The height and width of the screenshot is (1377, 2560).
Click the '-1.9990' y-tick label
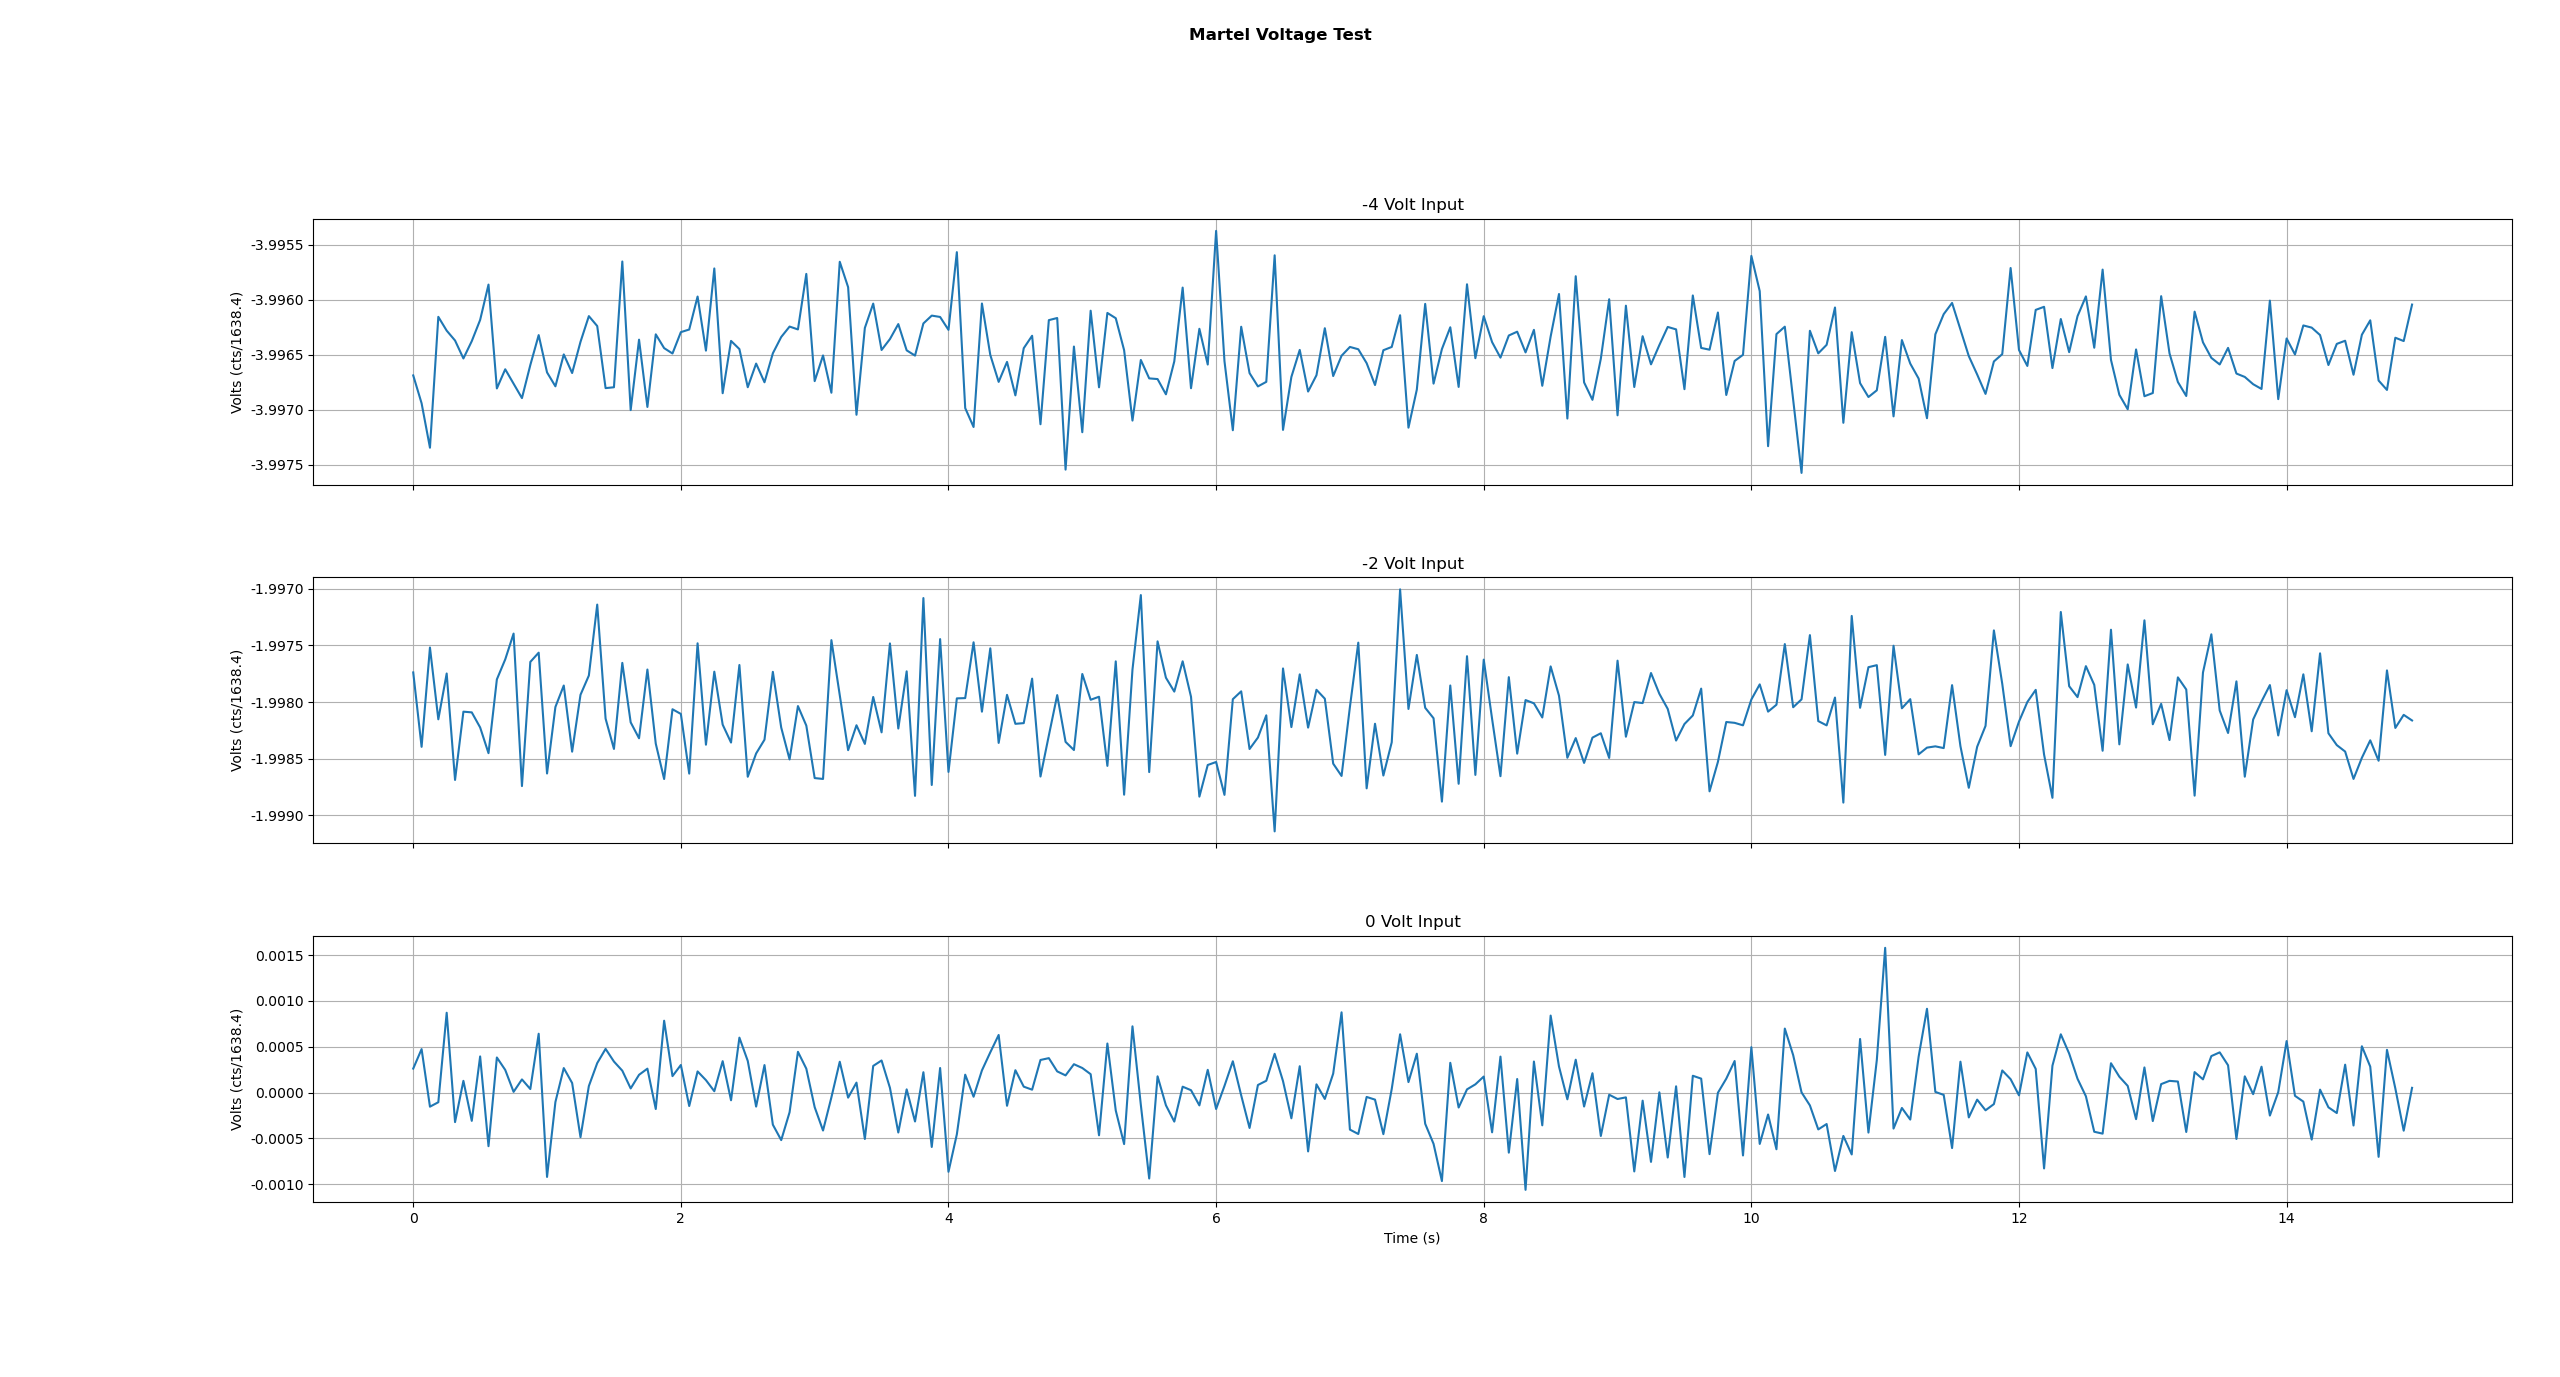[x=278, y=817]
